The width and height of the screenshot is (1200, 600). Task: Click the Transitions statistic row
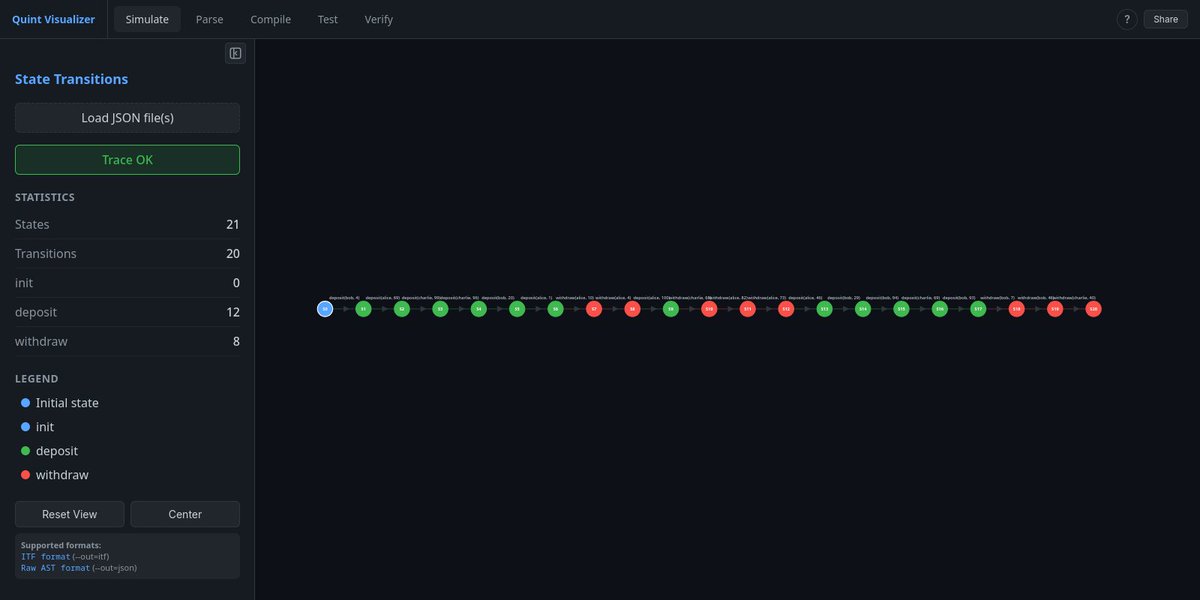[x=127, y=254]
